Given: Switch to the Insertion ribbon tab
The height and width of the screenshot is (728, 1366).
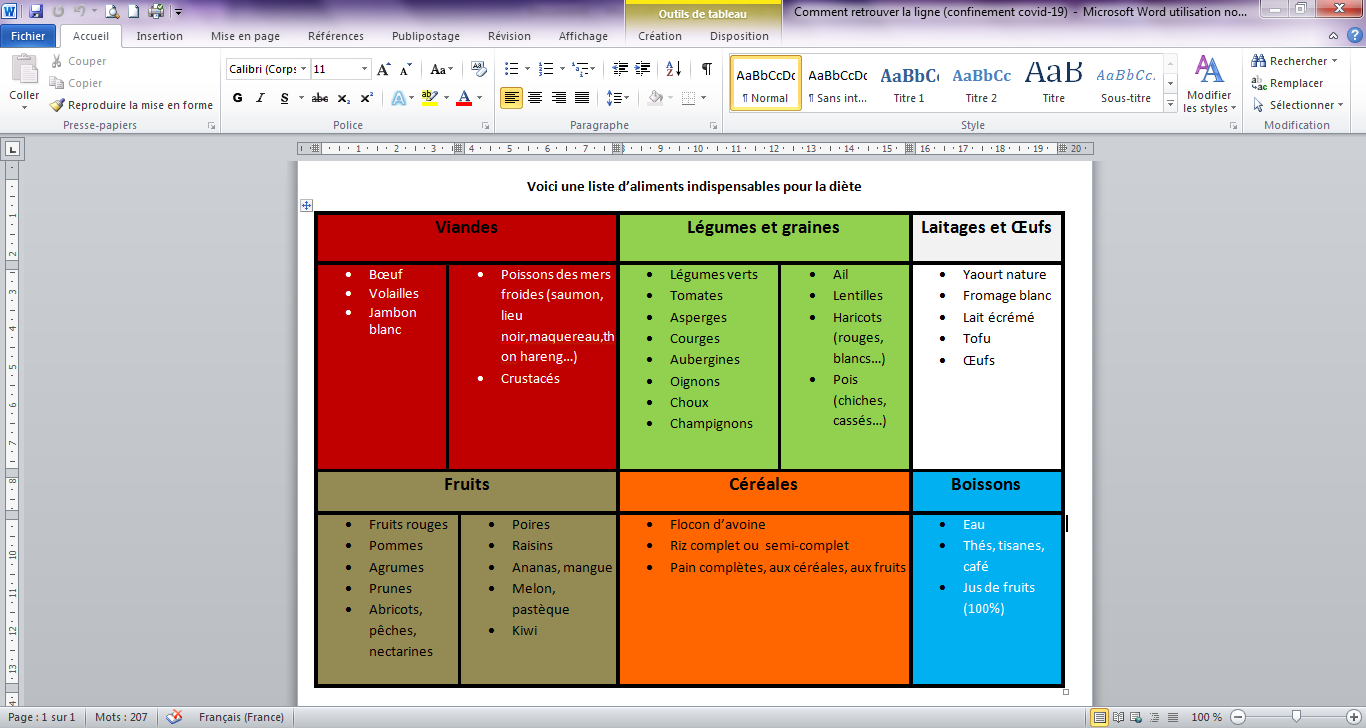Looking at the screenshot, I should pos(159,35).
